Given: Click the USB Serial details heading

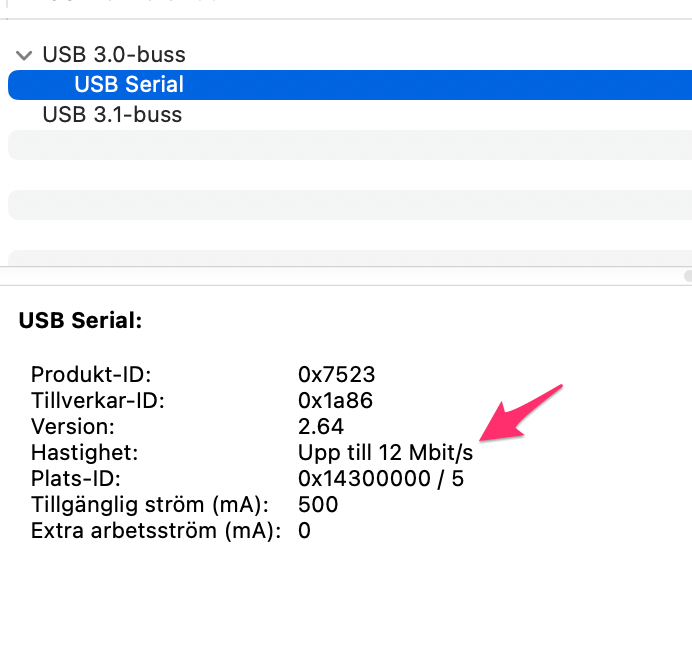Looking at the screenshot, I should [81, 321].
